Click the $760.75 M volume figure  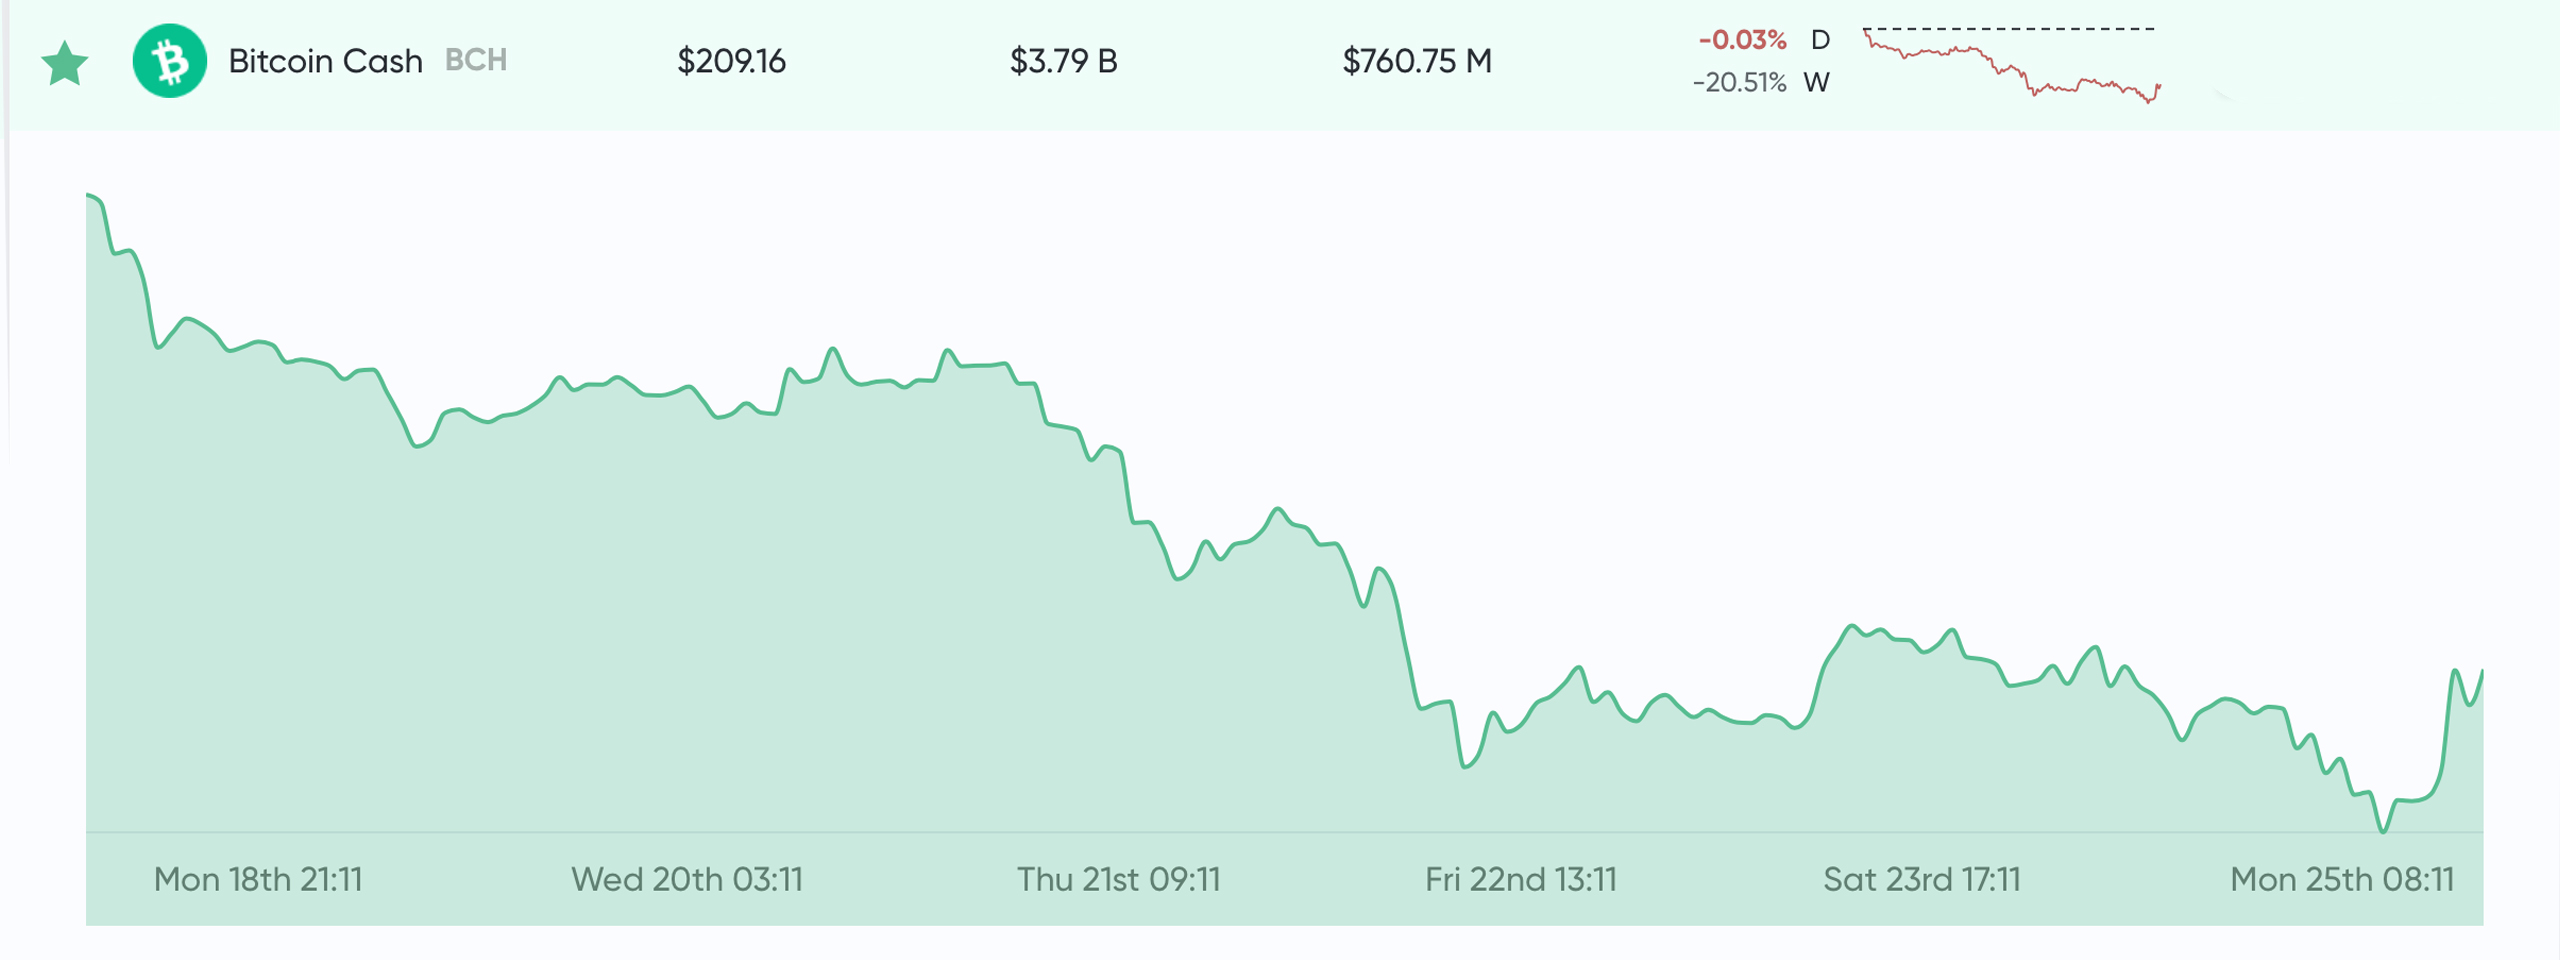[1417, 61]
